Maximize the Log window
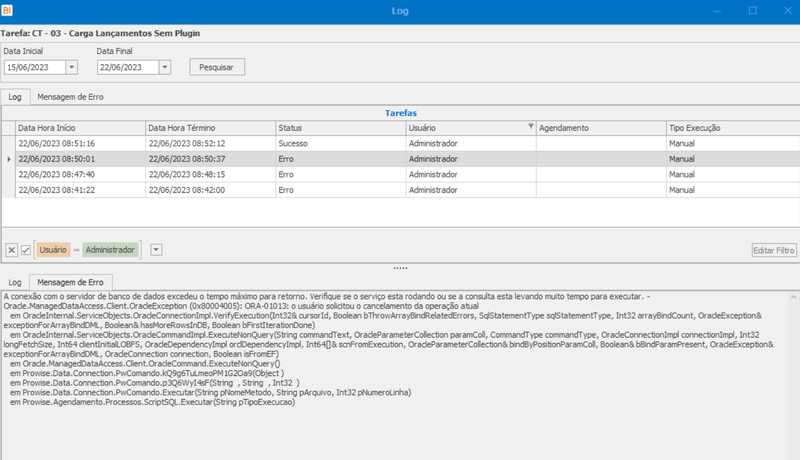This screenshot has width=800, height=460. [x=753, y=11]
